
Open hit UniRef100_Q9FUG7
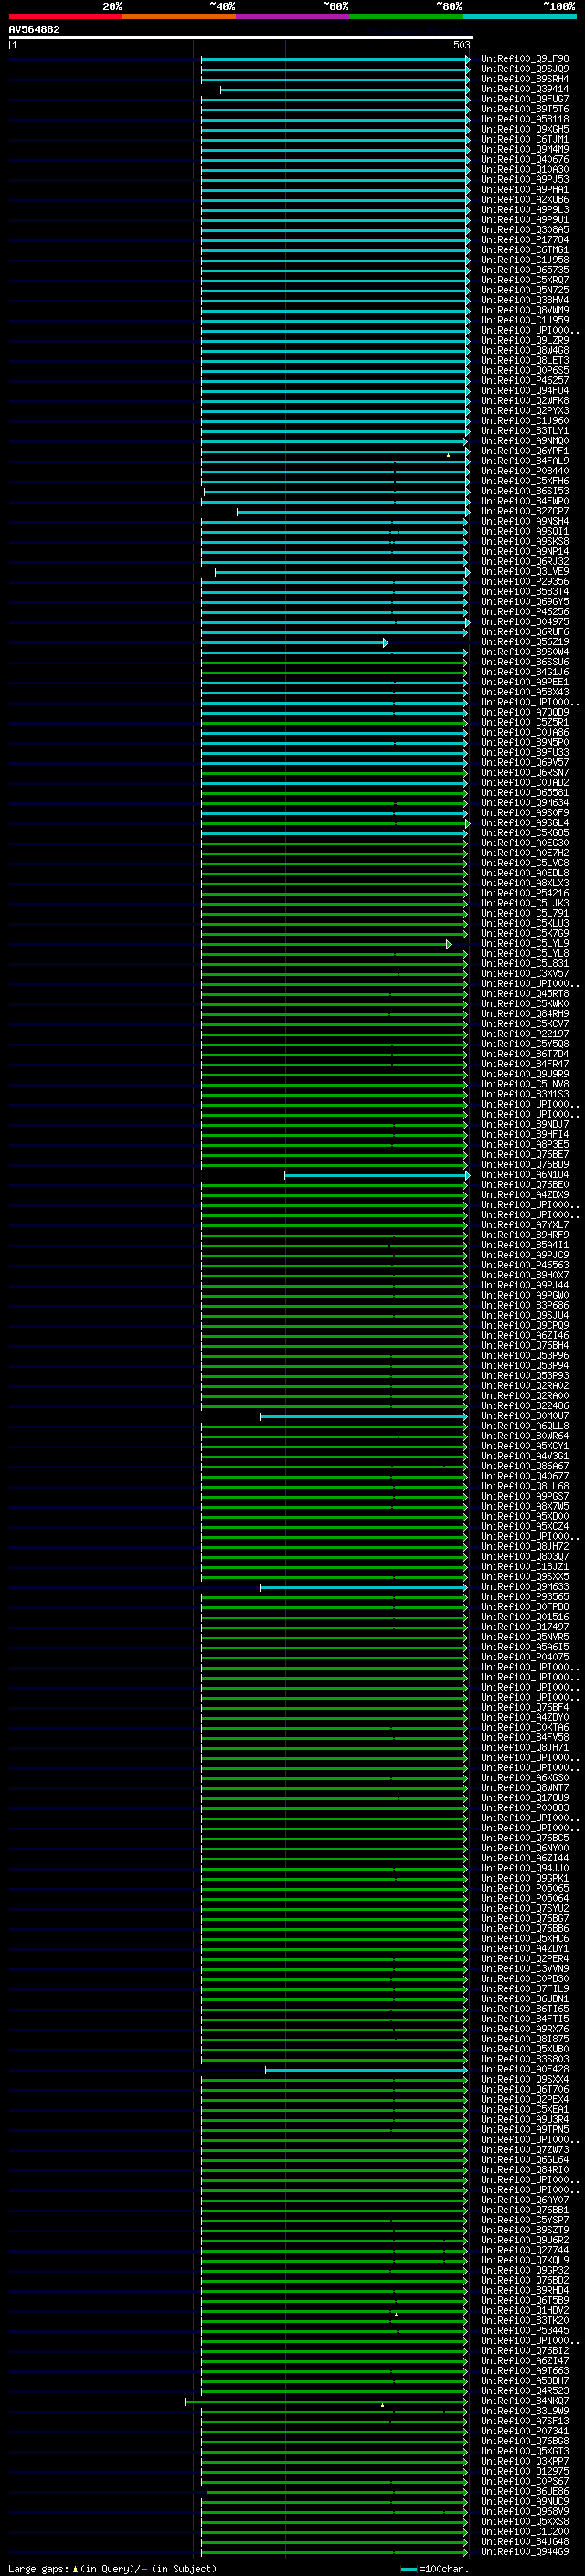pos(525,99)
